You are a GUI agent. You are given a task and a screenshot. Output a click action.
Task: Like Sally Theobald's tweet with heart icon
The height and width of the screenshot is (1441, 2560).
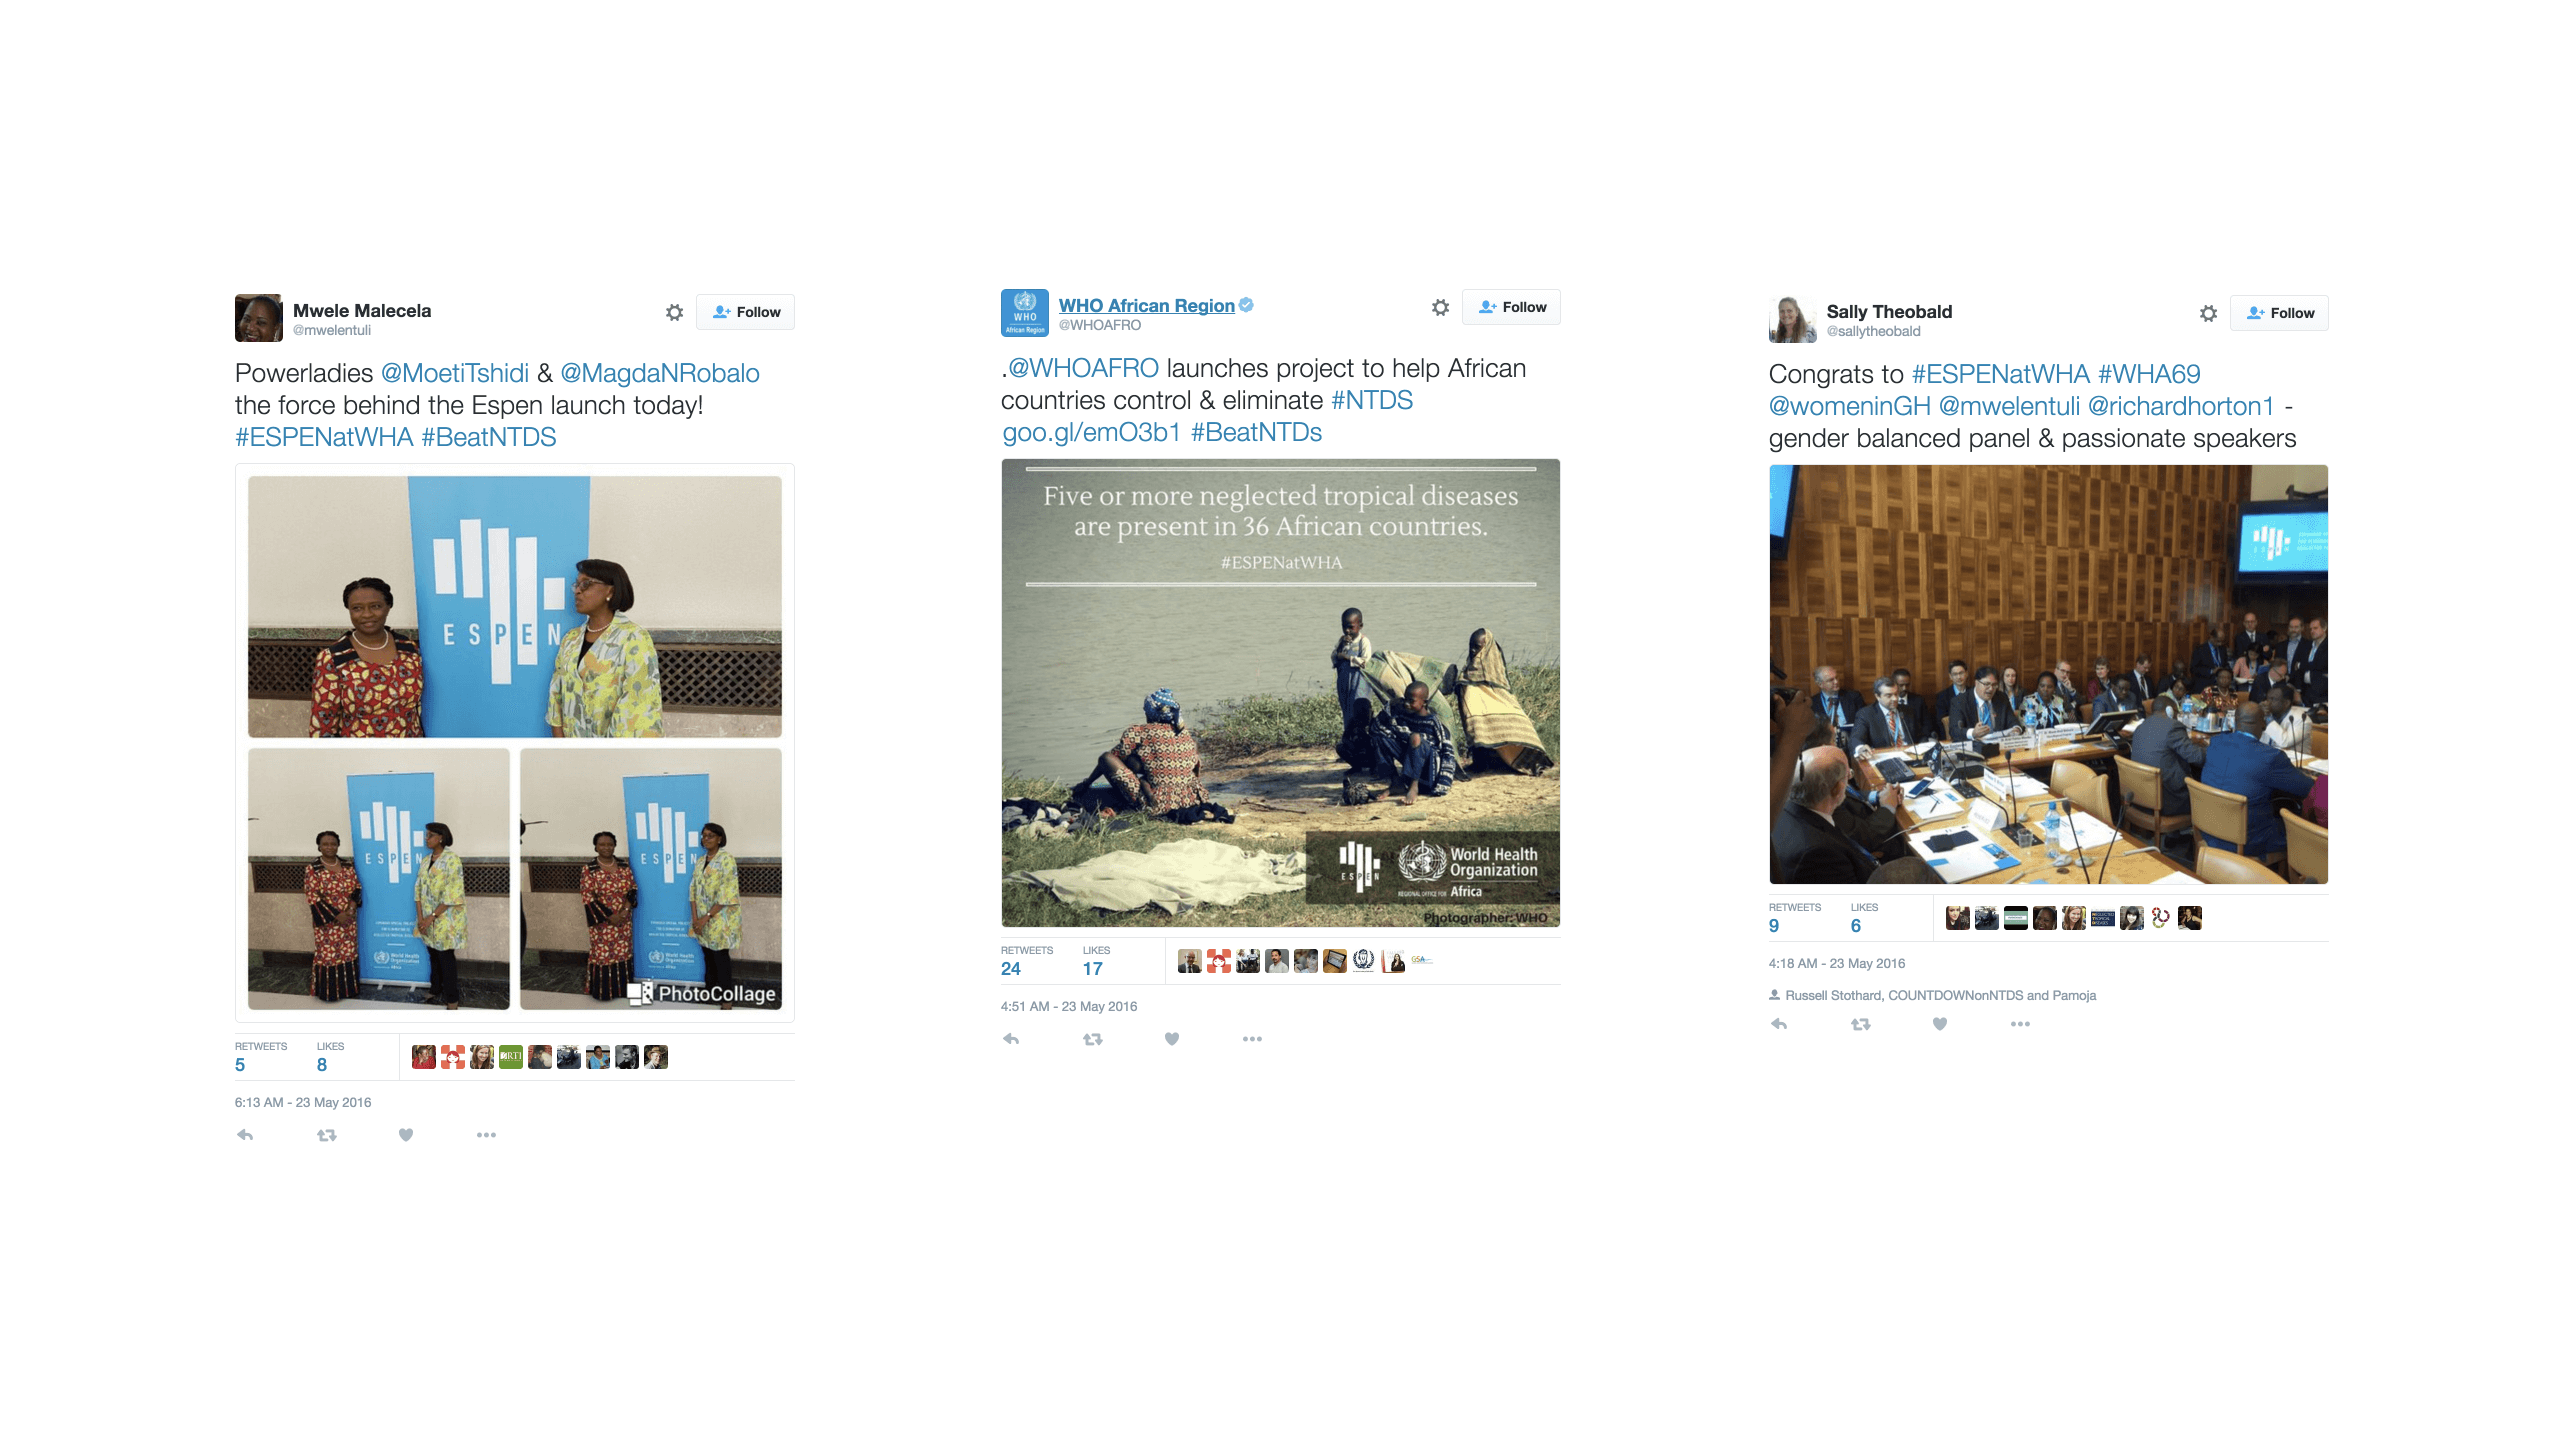point(1940,1023)
